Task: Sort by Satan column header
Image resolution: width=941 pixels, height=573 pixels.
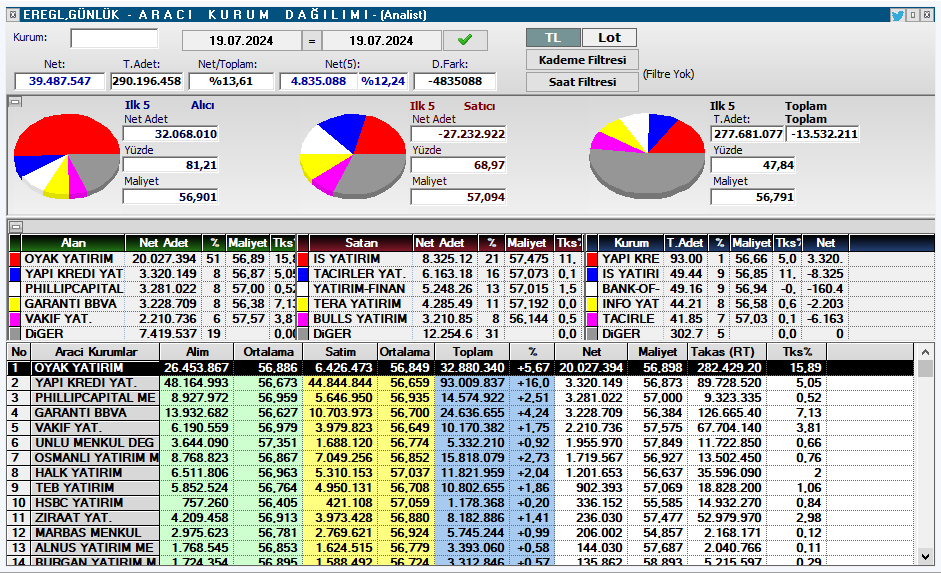Action: pyautogui.click(x=361, y=243)
